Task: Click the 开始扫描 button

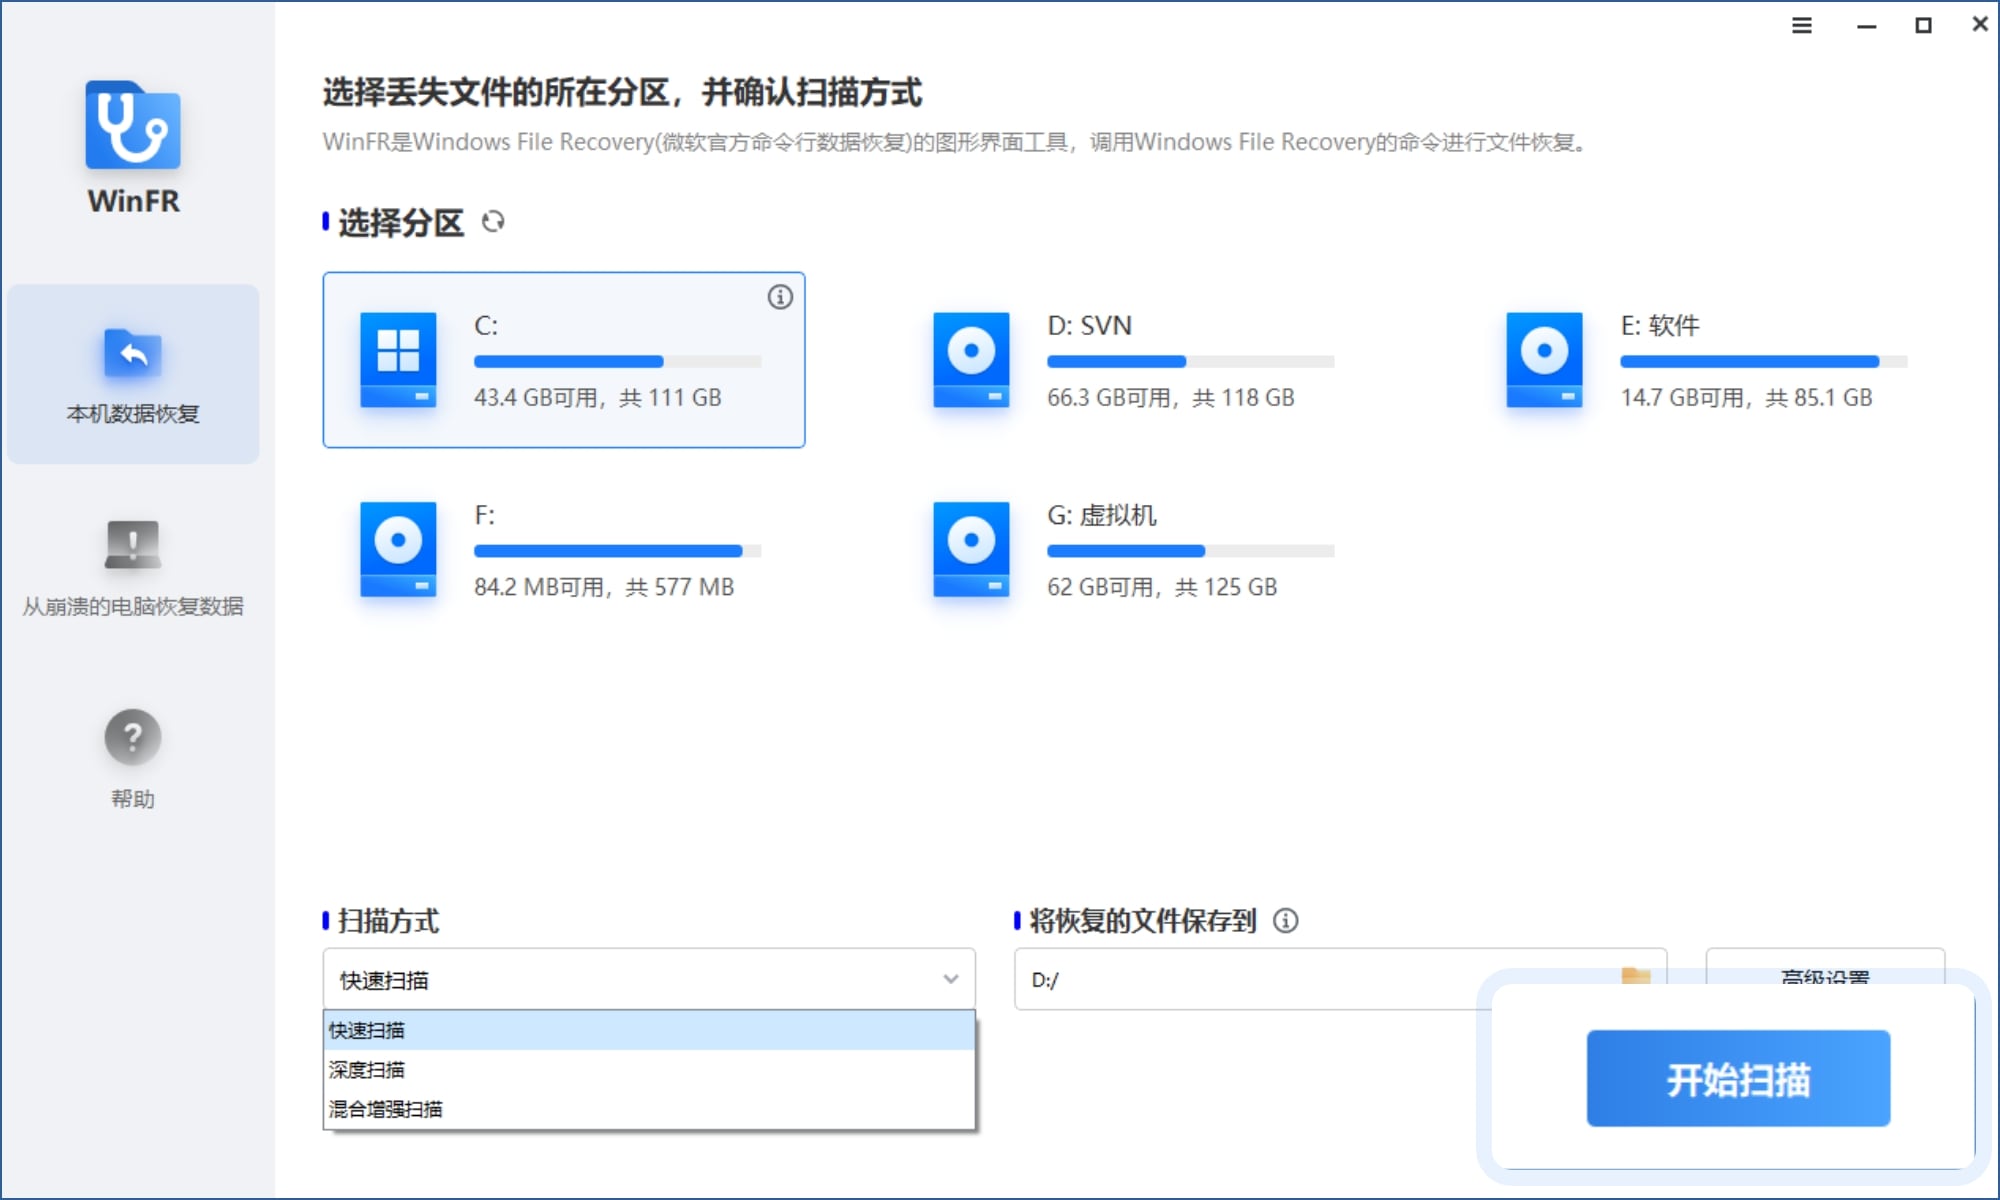Action: point(1737,1079)
